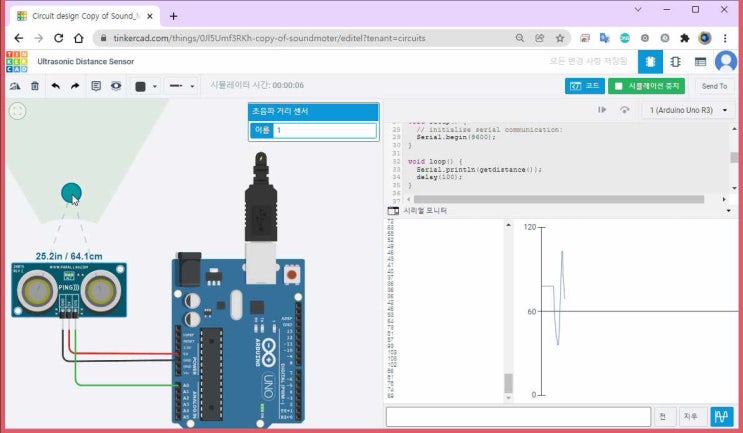
Task: Open the browser extensions puzzle icon
Action: [685, 38]
